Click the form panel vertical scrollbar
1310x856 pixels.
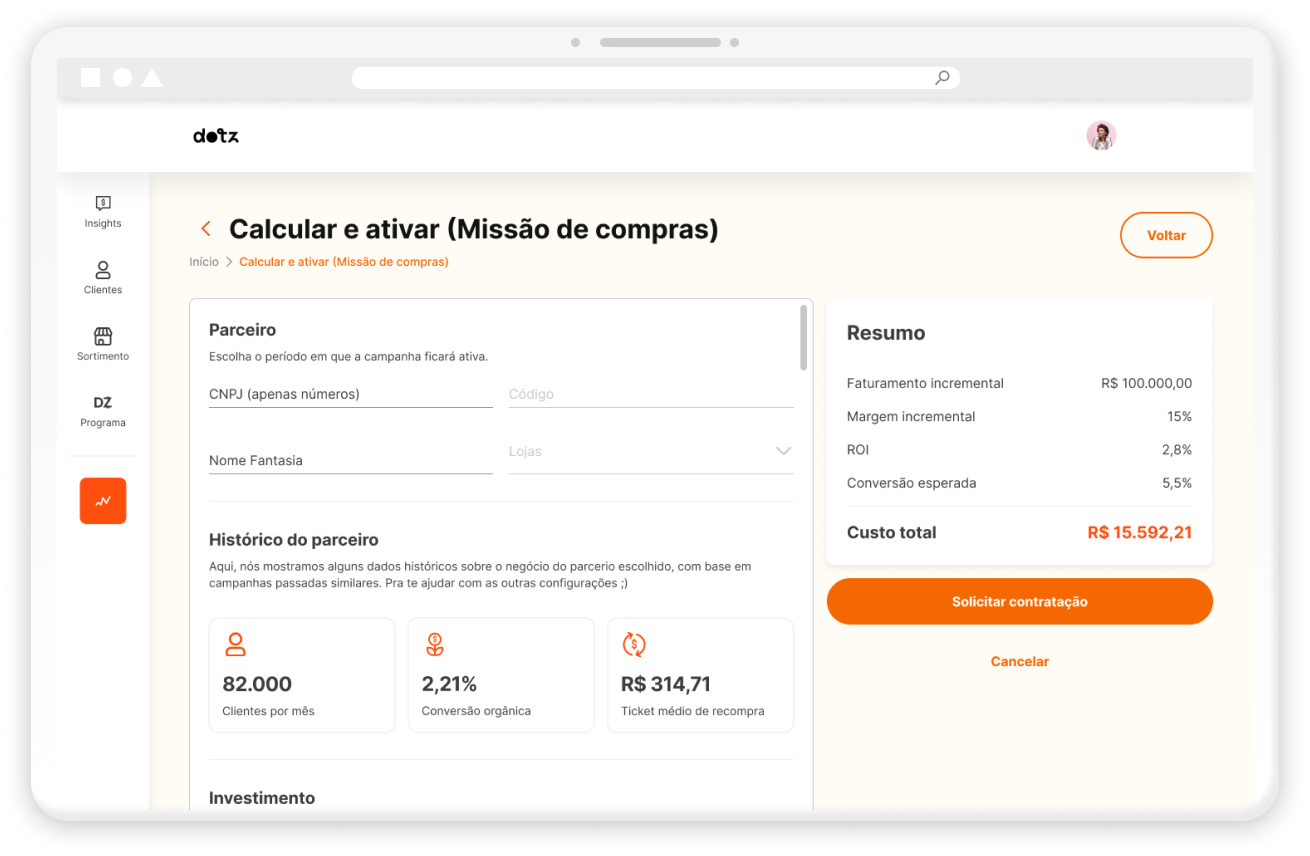[x=804, y=338]
